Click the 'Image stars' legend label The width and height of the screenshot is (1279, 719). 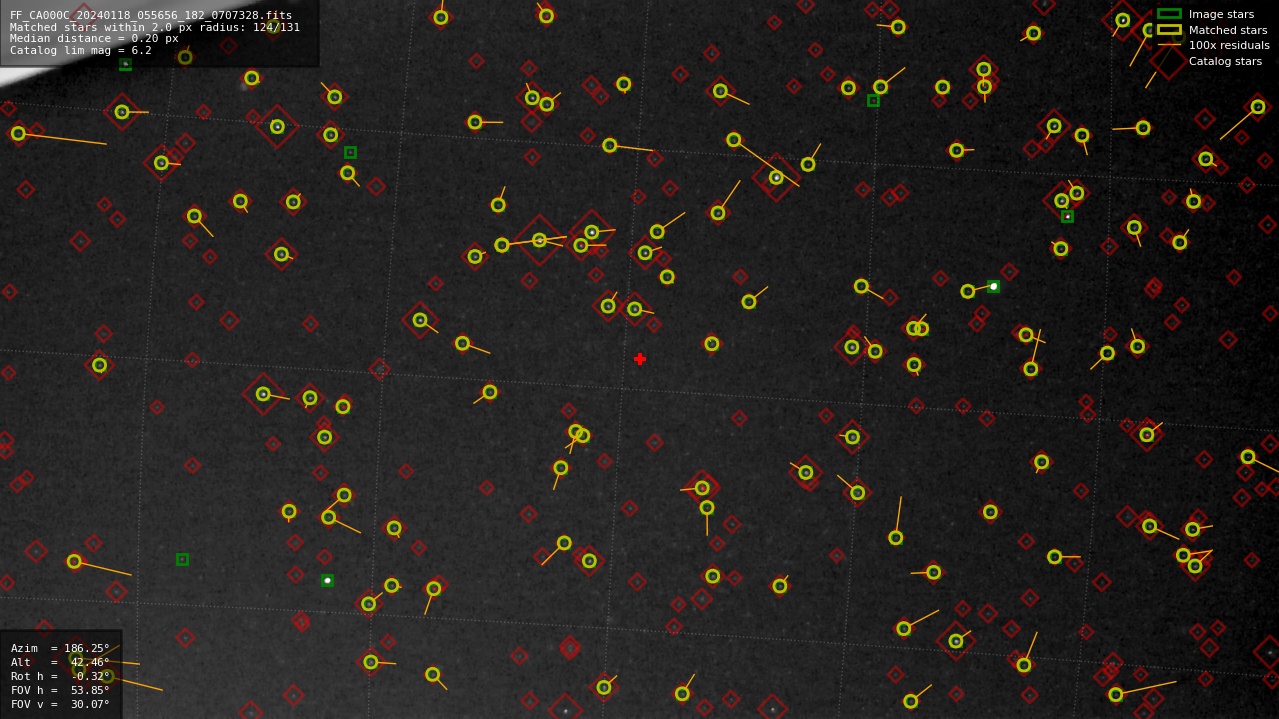point(1221,14)
